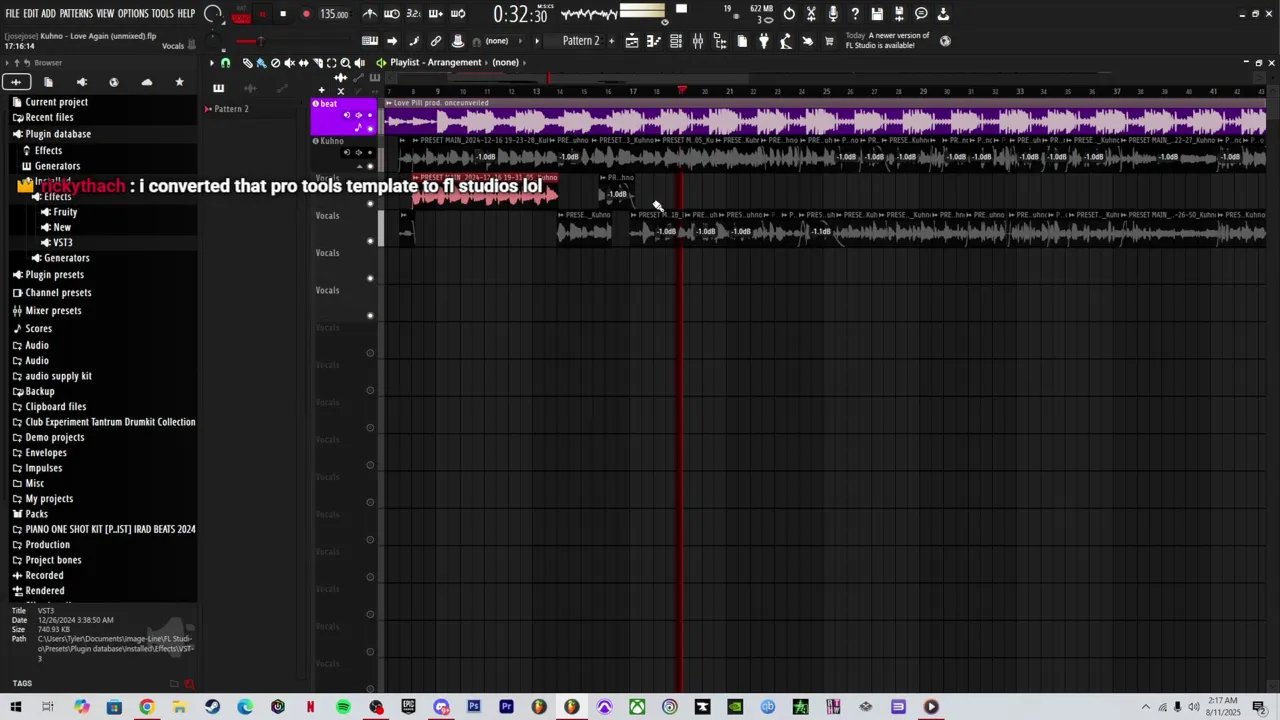This screenshot has height=720, width=1280.
Task: Open Spotify from the Windows taskbar
Action: 343,707
